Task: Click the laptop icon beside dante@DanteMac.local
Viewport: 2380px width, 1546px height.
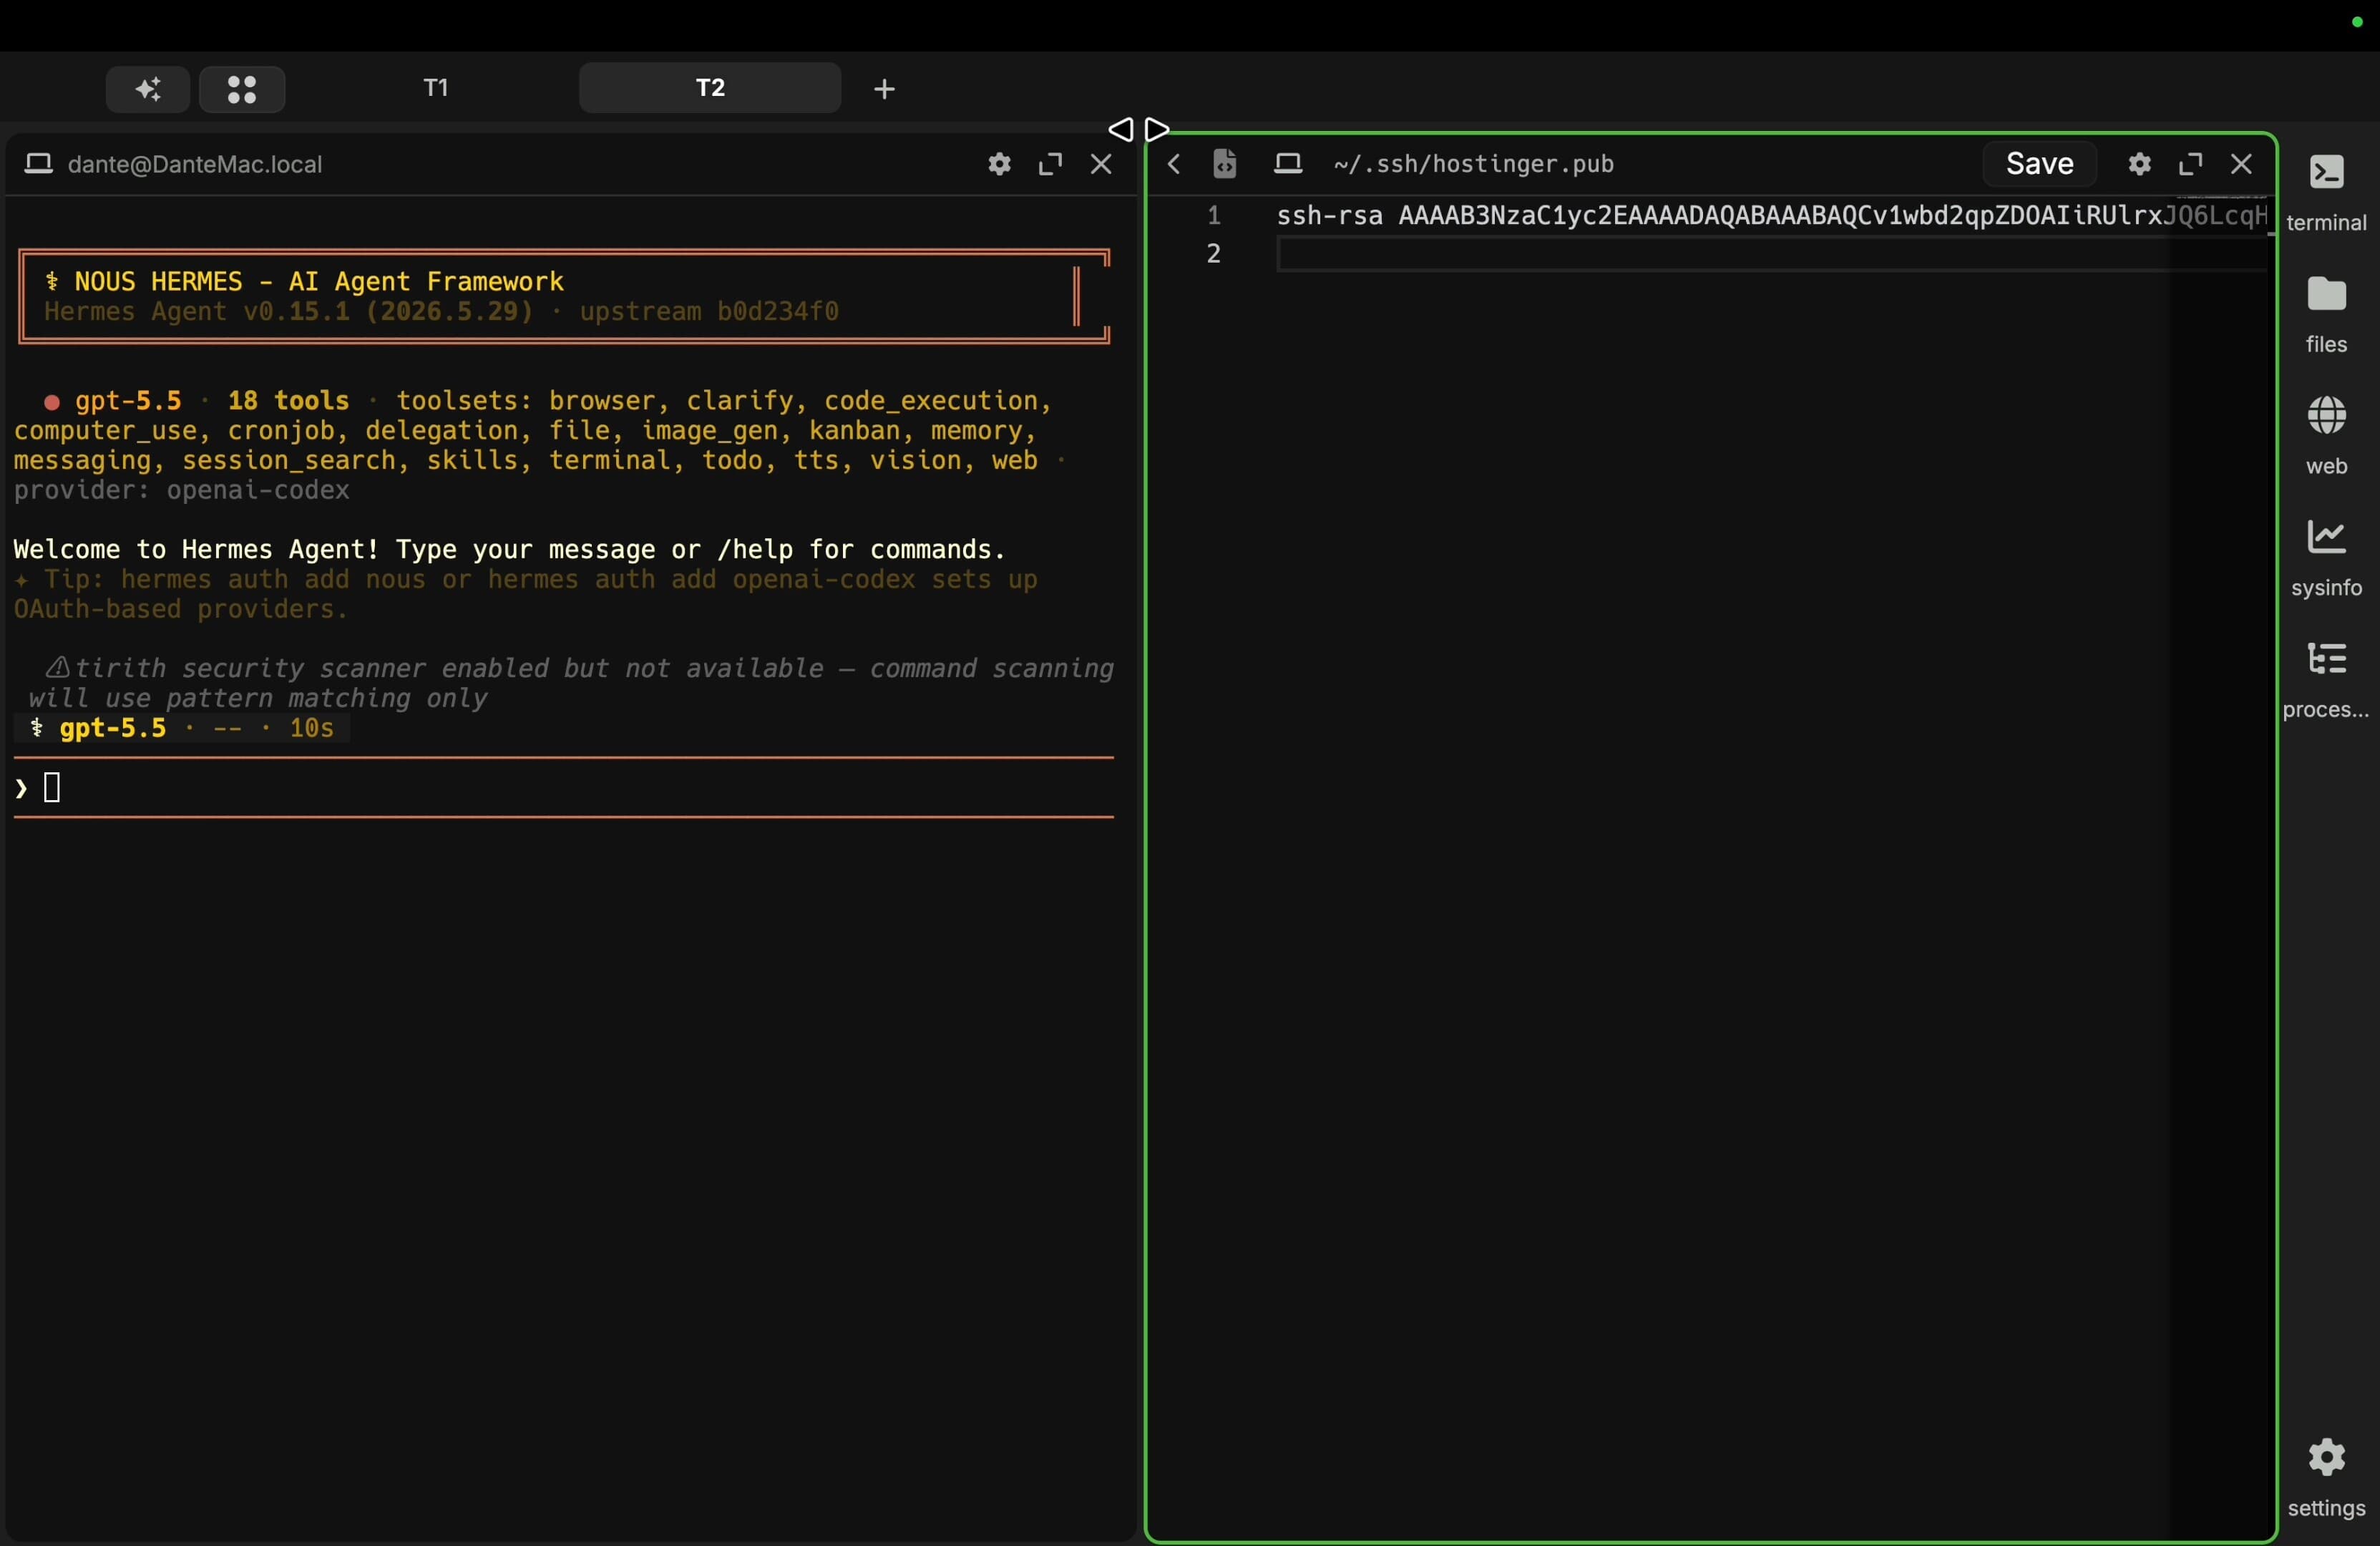Action: click(x=39, y=164)
